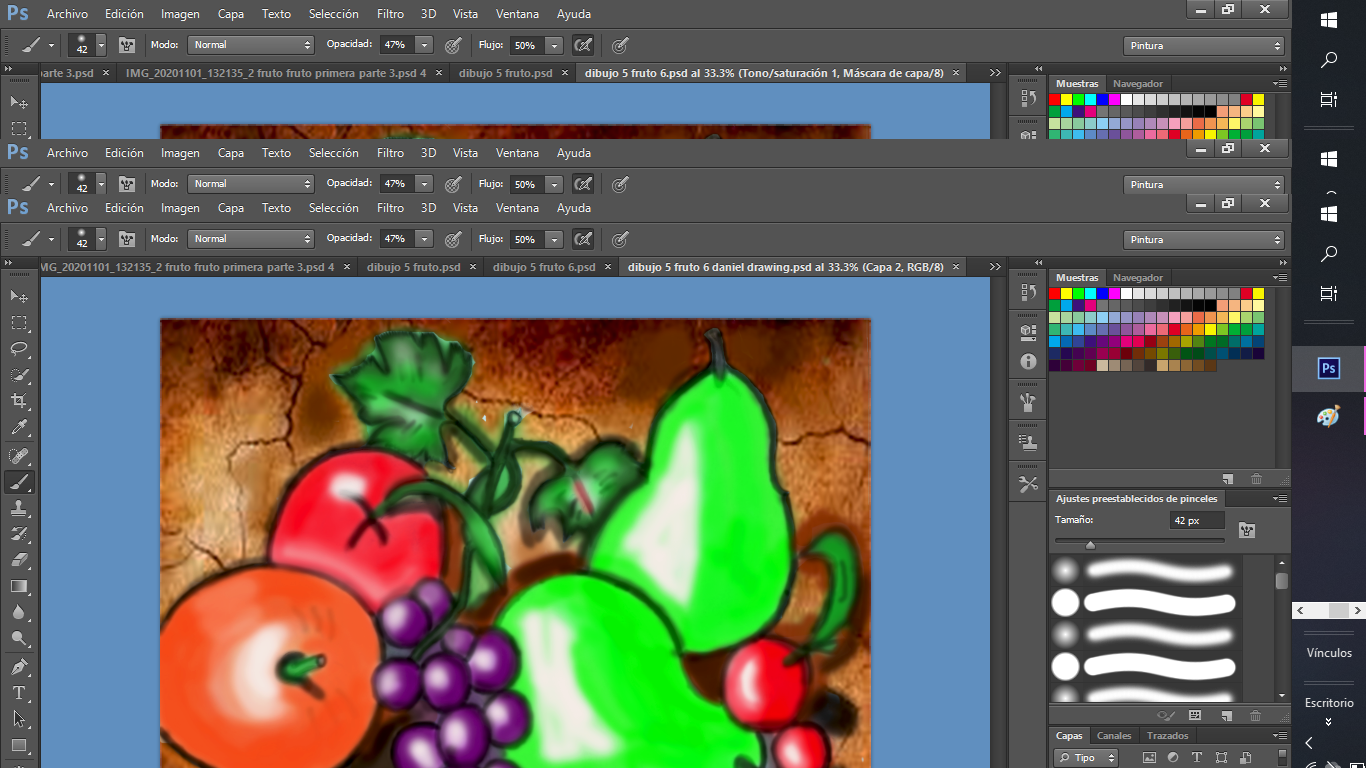Create new brush preset from panel footer

pyautogui.click(x=1226, y=716)
